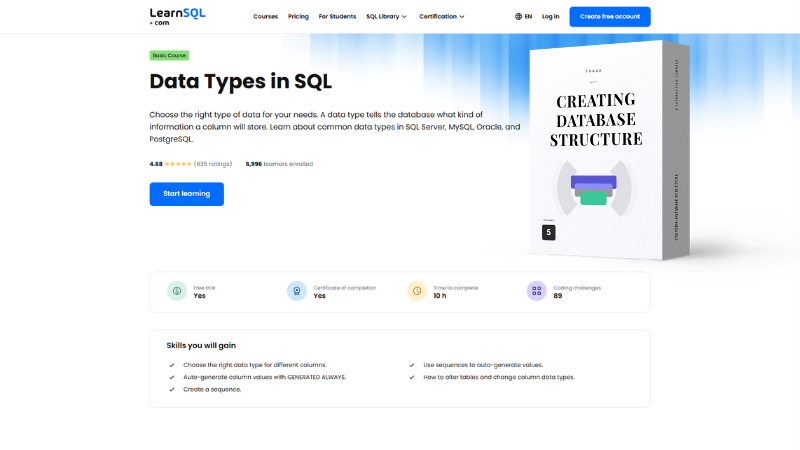This screenshot has height=450, width=800.
Task: Click the star rating icons
Action: pos(178,164)
